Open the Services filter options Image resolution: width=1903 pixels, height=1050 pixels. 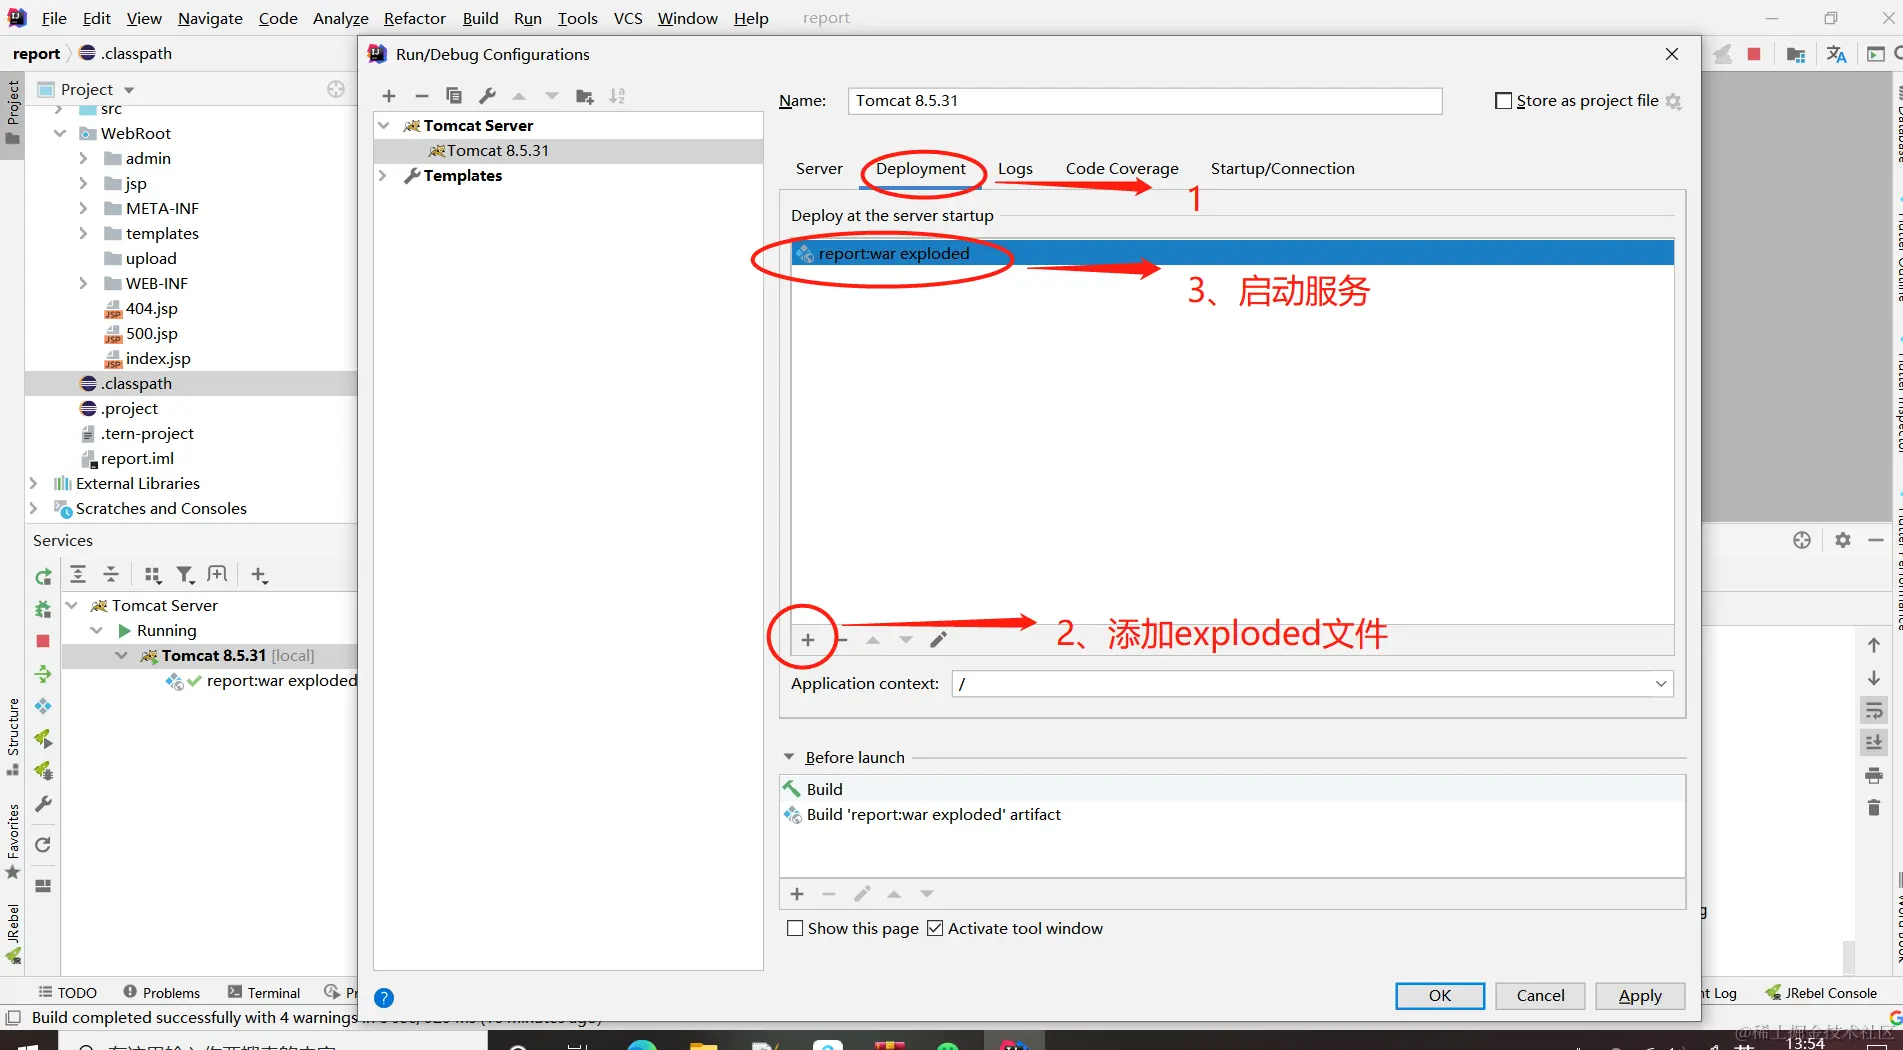pos(185,574)
